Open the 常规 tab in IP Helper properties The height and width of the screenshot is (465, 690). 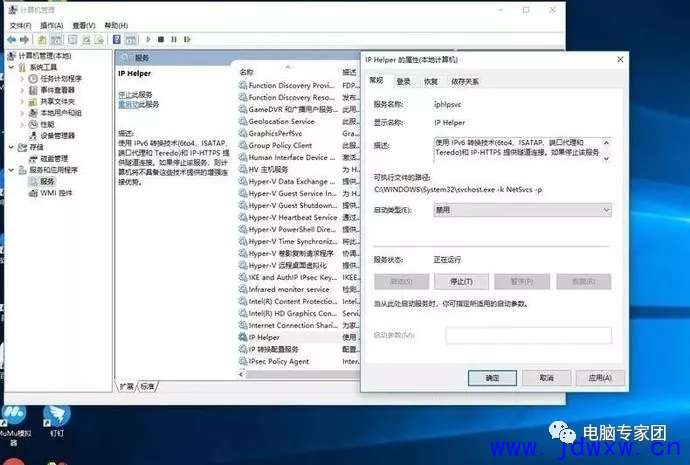[x=376, y=81]
